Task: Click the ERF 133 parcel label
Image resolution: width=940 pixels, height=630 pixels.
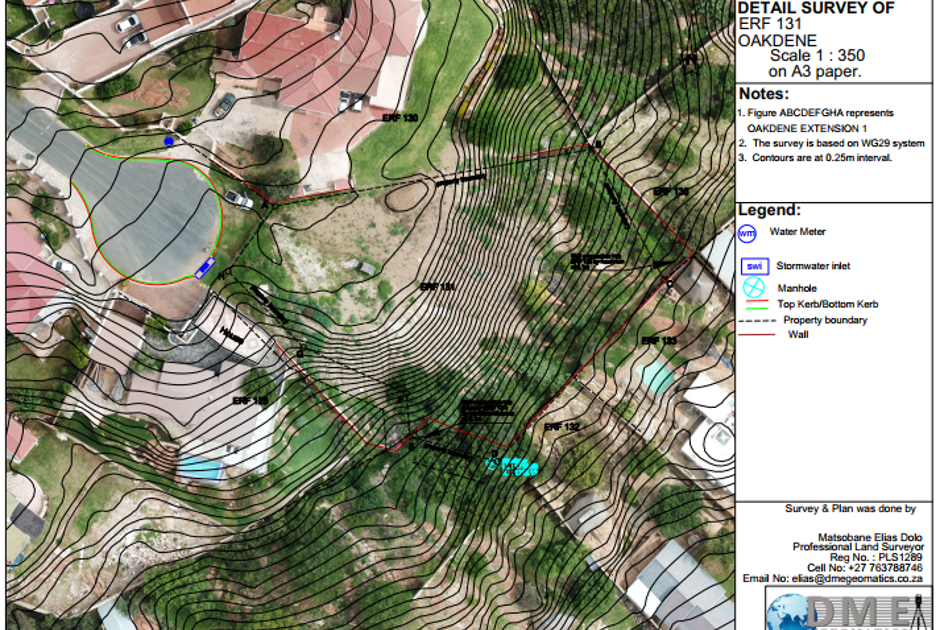Action: click(x=659, y=341)
